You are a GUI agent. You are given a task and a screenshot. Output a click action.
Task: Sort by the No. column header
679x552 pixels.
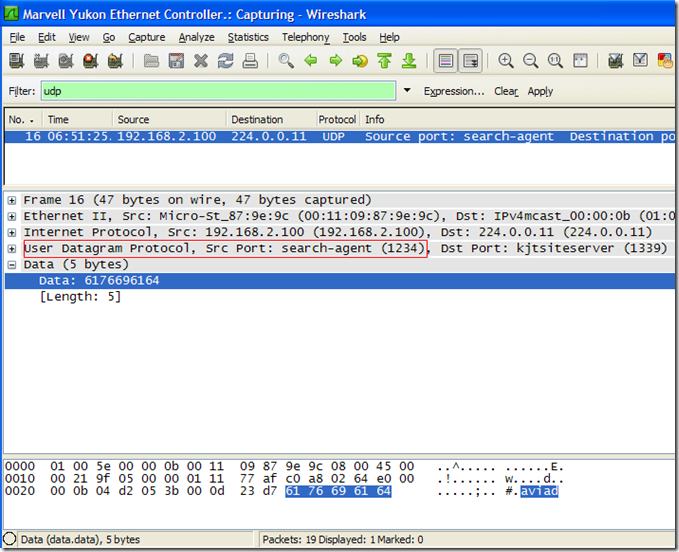pos(23,119)
